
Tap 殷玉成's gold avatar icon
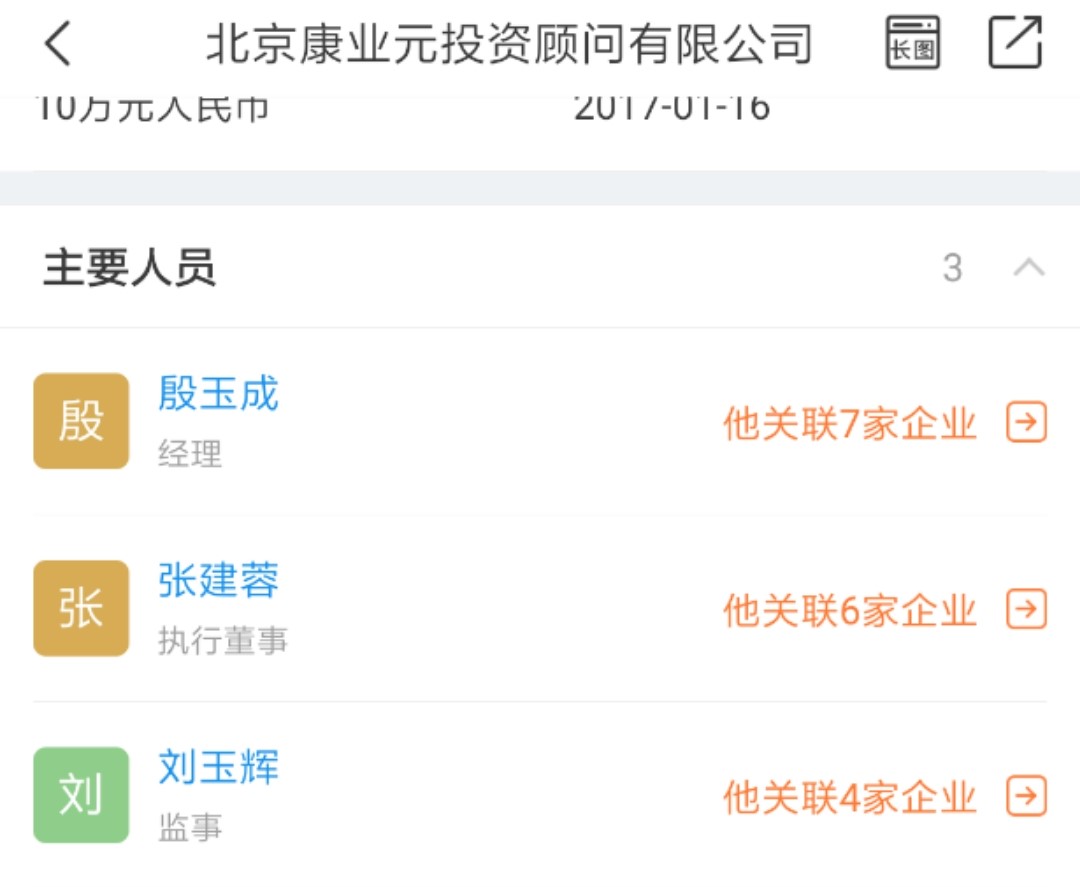[80, 420]
